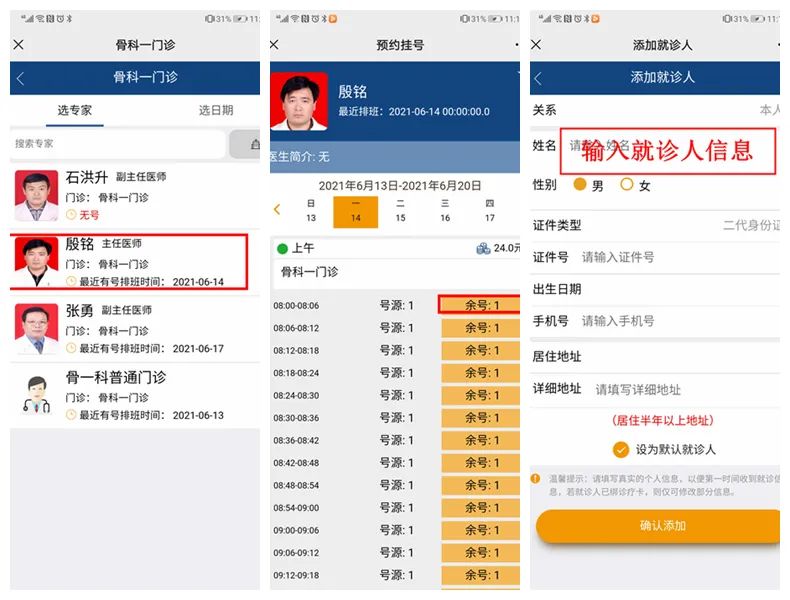
Task: Select date 四 17
Action: tap(490, 211)
